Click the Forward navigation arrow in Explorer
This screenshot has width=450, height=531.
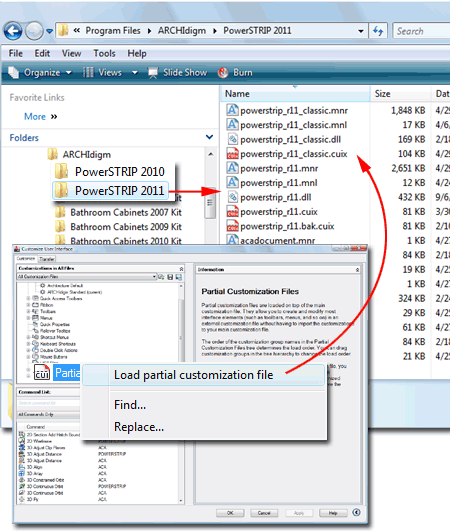[x=34, y=31]
